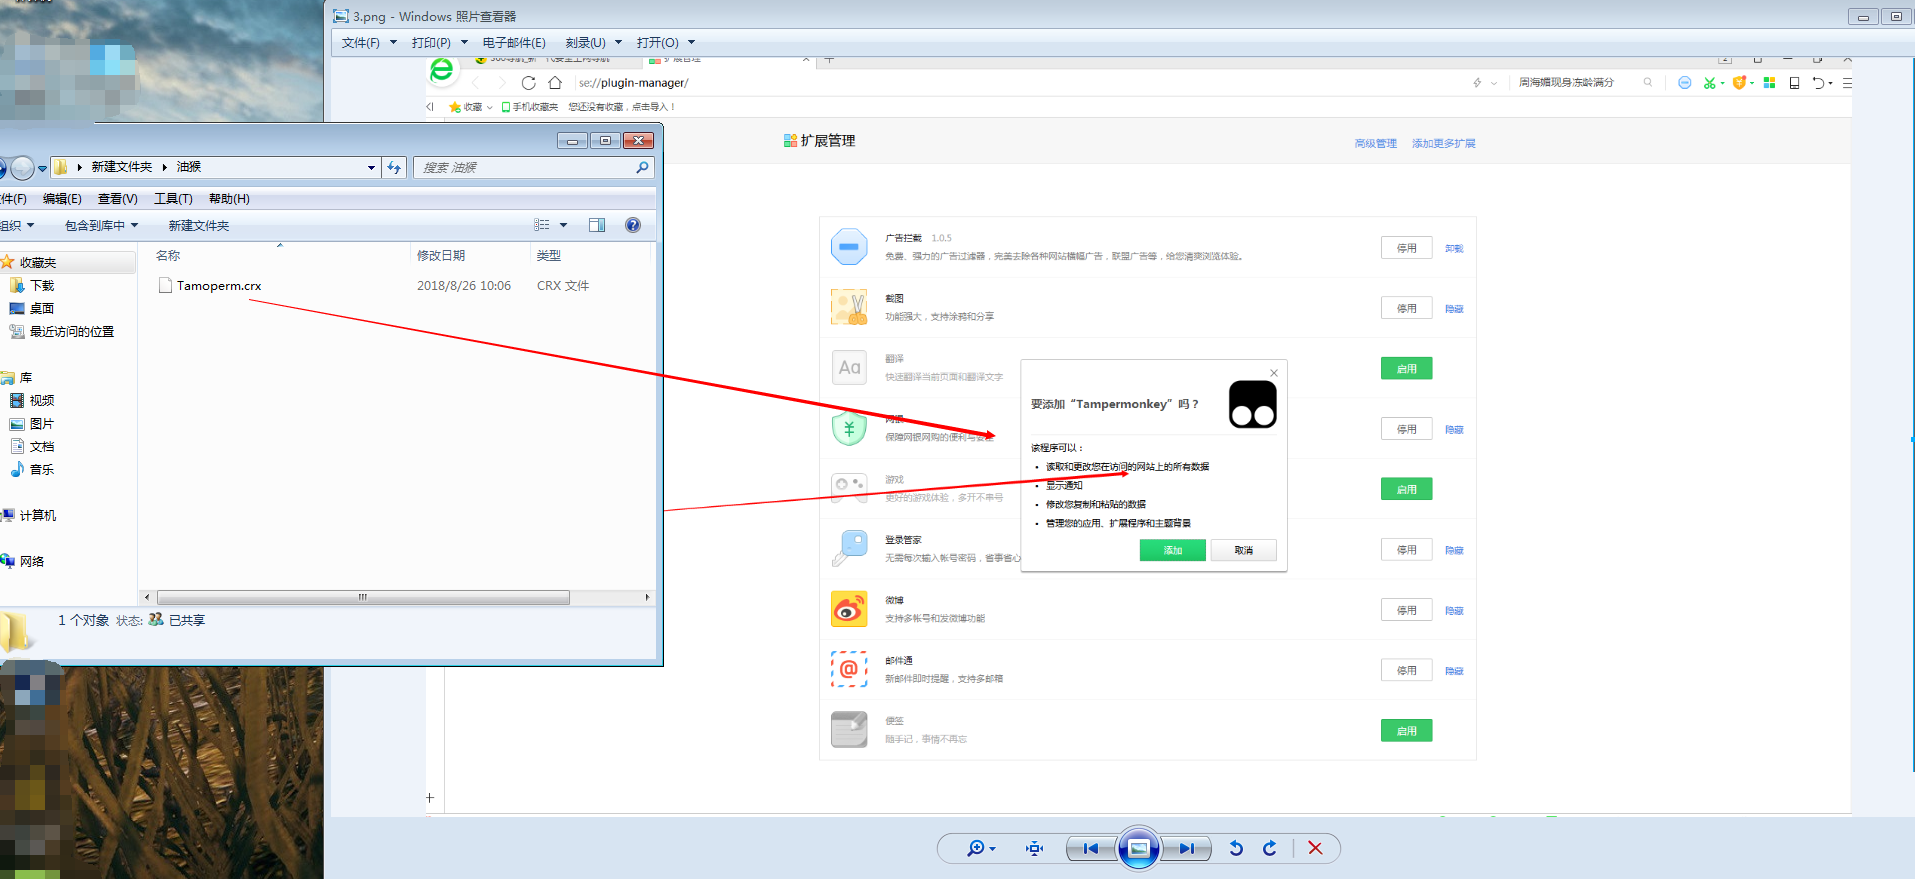Click the horizontal scrollbar thumb in Explorer
Image resolution: width=1915 pixels, height=879 pixels.
click(363, 597)
